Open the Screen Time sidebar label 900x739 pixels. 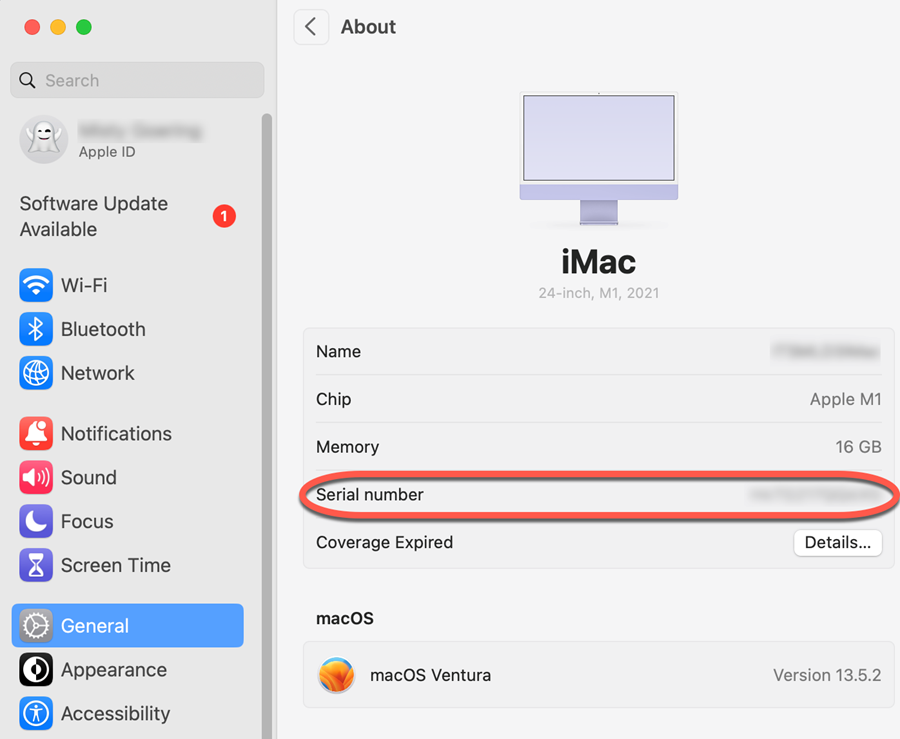coord(116,565)
